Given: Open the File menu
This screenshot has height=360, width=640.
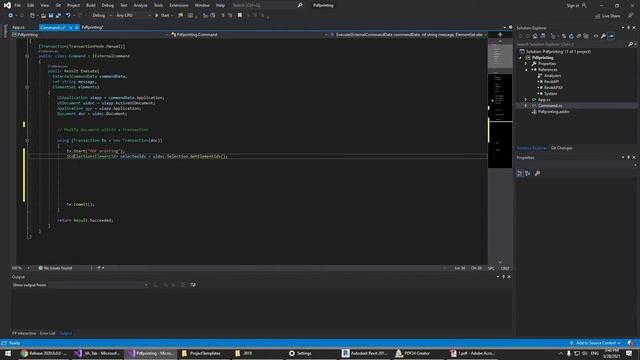Looking at the screenshot, I should [18, 5].
